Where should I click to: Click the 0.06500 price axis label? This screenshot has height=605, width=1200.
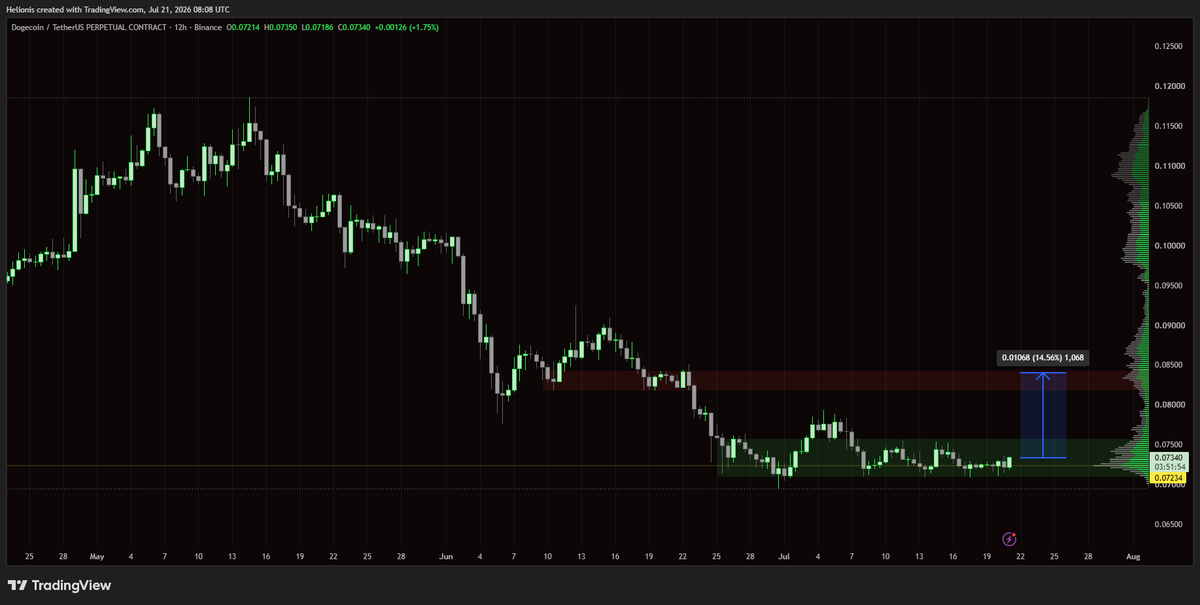coord(1169,524)
